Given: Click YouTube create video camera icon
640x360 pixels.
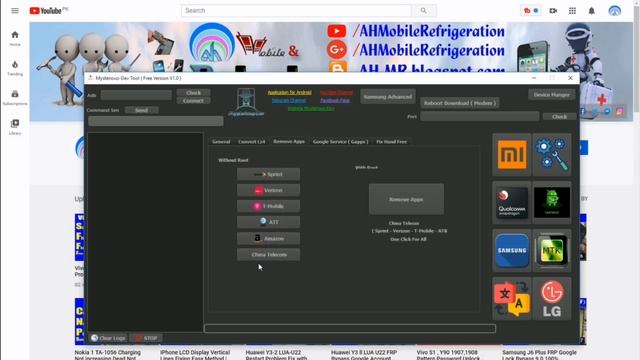Looking at the screenshot, I should point(553,11).
